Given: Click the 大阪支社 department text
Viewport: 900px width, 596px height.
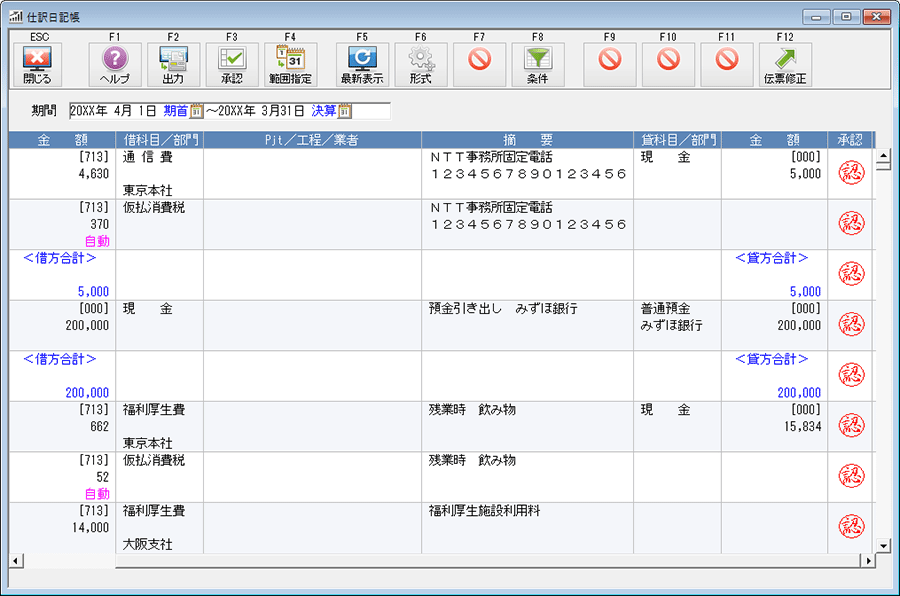Looking at the screenshot, I should [x=148, y=544].
